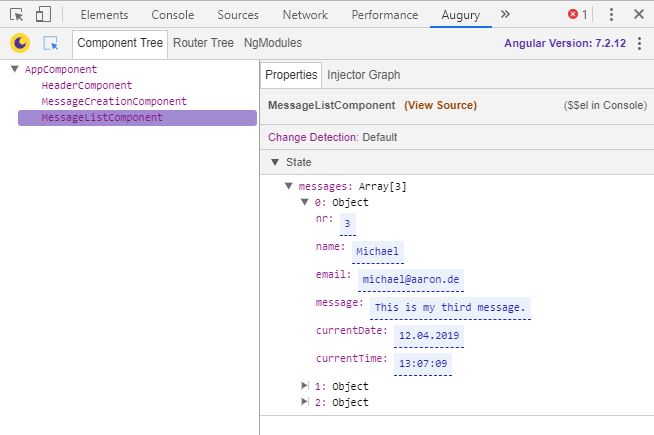This screenshot has width=654, height=435.
Task: Click the inspect element picker icon
Action: pos(17,15)
